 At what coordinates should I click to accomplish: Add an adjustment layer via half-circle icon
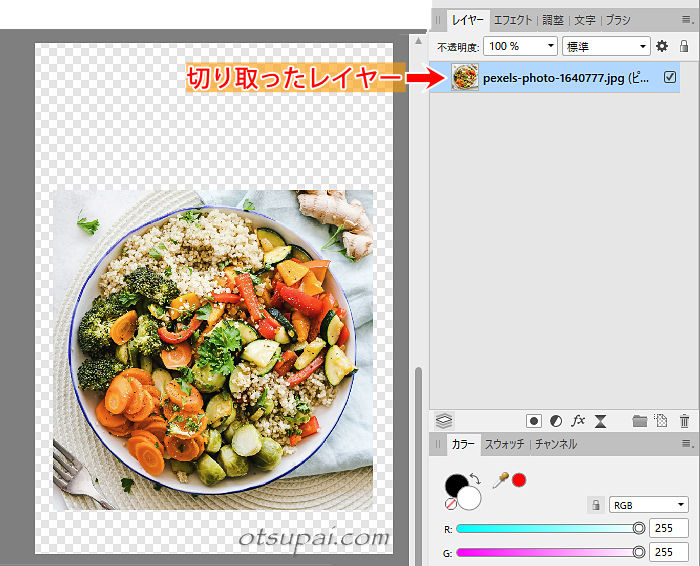pyautogui.click(x=556, y=421)
